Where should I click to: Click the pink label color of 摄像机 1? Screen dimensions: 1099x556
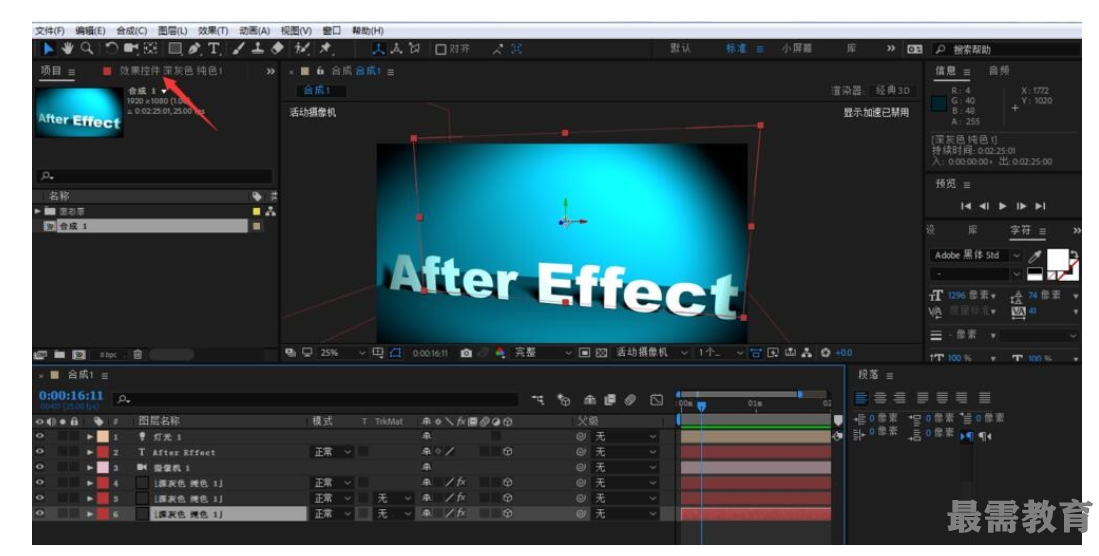pos(103,467)
